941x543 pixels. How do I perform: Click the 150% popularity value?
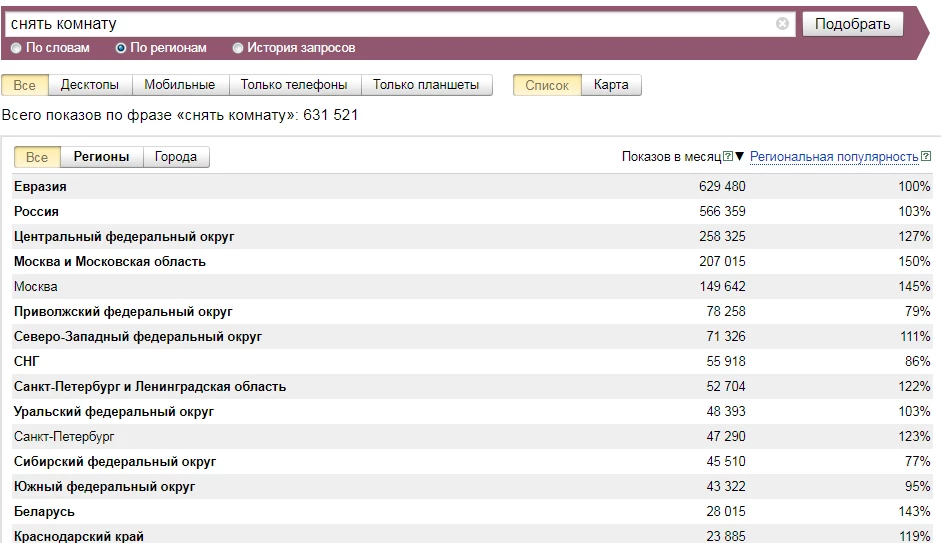(914, 262)
